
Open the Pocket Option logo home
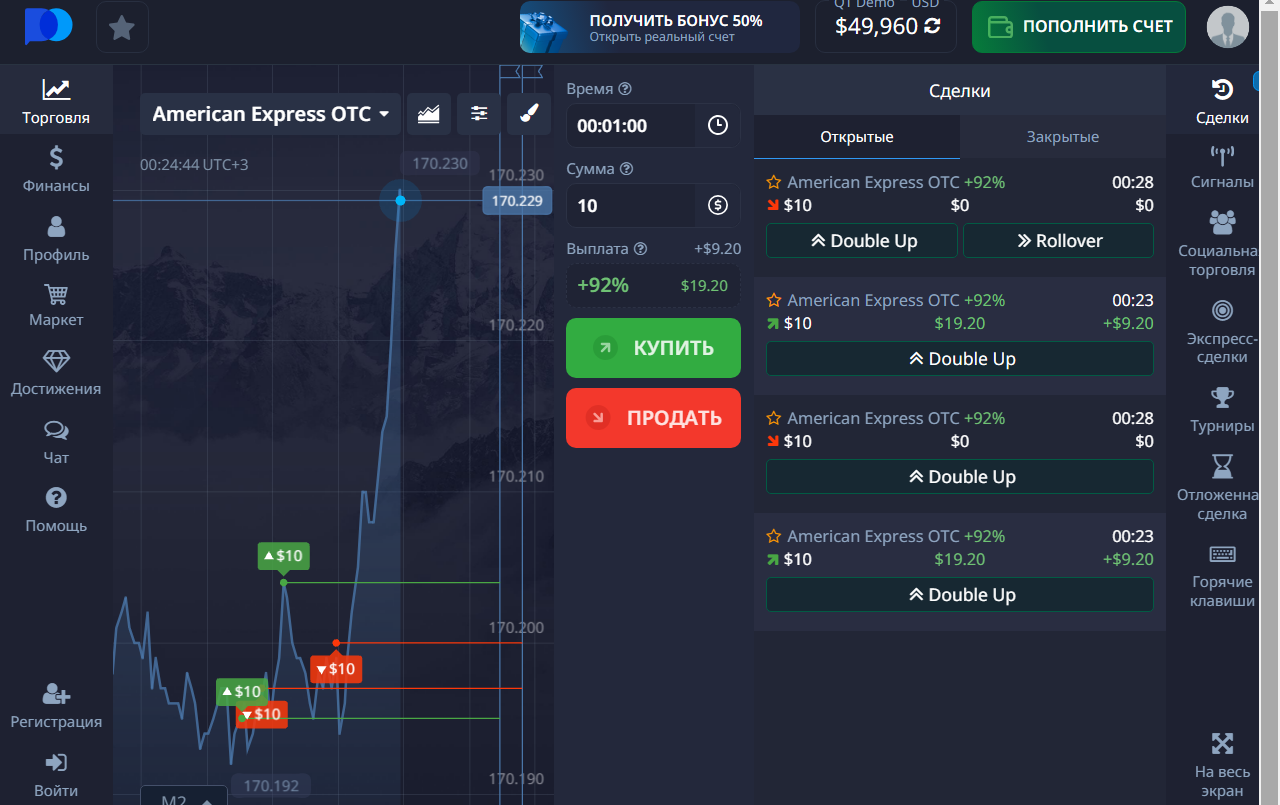(x=49, y=27)
